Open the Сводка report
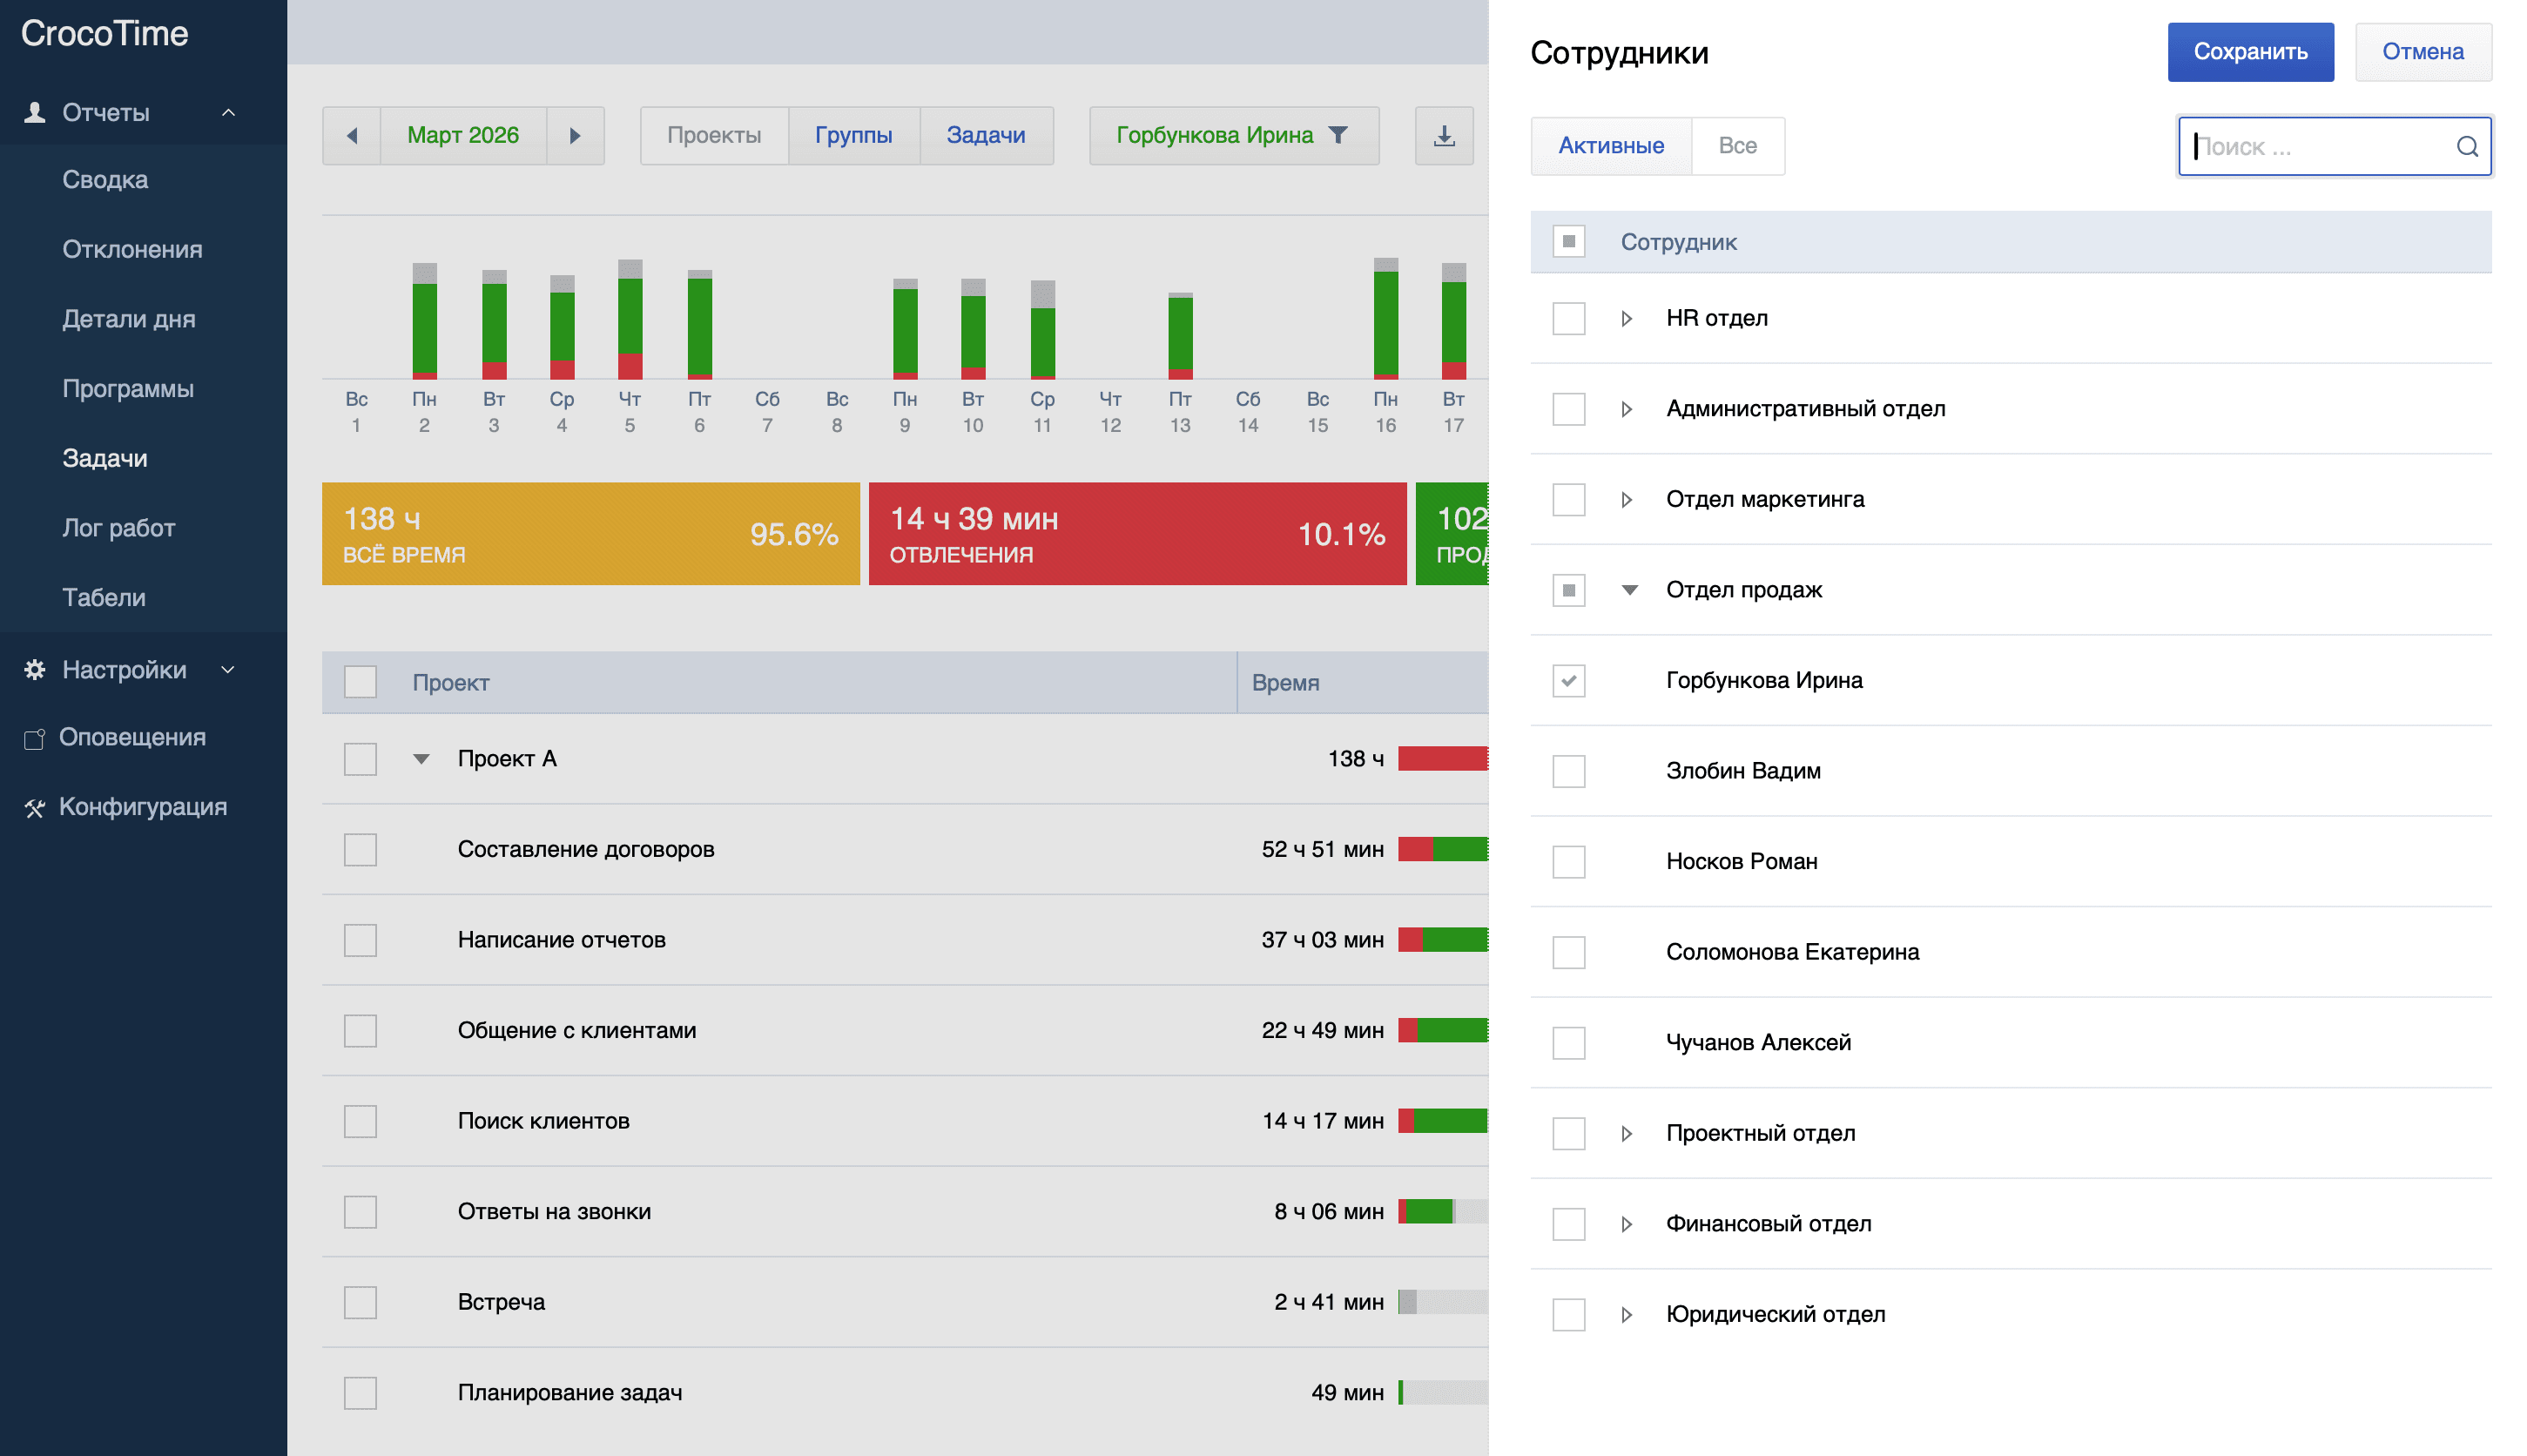Screen dimensions: 2527x1456 click(x=105, y=180)
